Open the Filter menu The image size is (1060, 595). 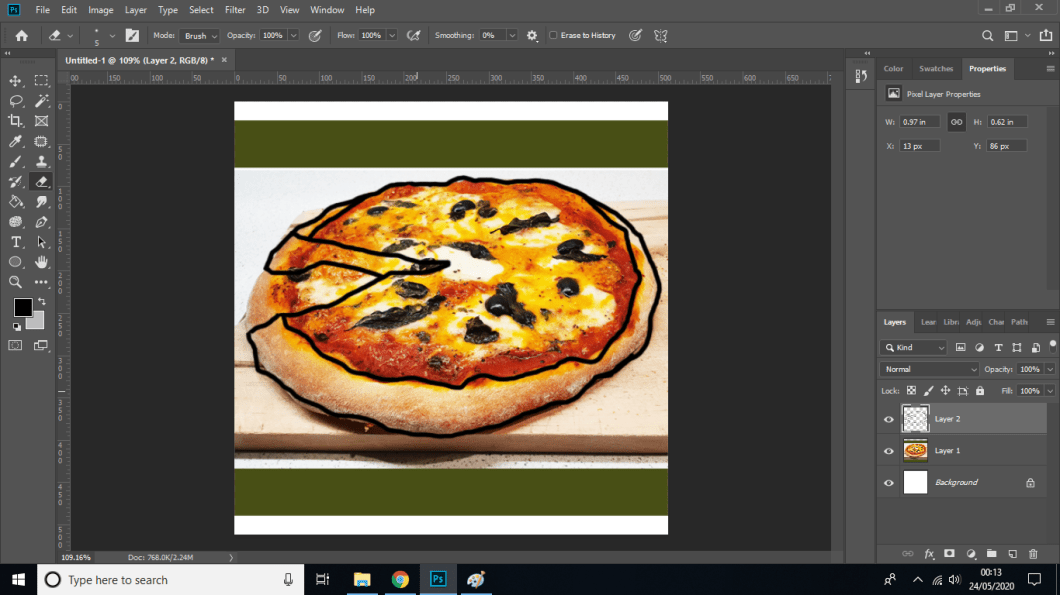click(234, 9)
